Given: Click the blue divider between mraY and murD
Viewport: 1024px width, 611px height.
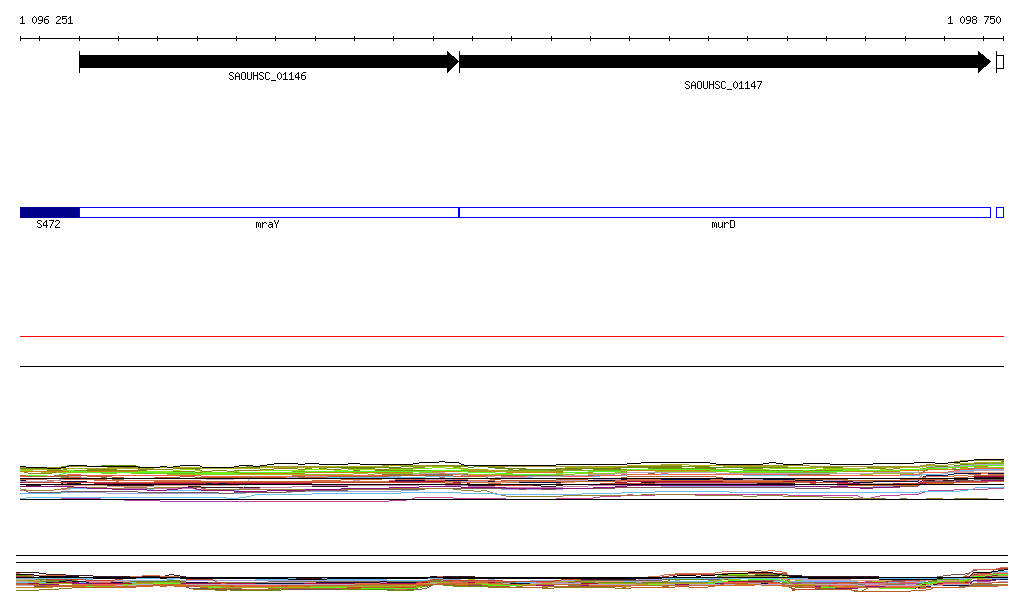Looking at the screenshot, I should [x=459, y=212].
